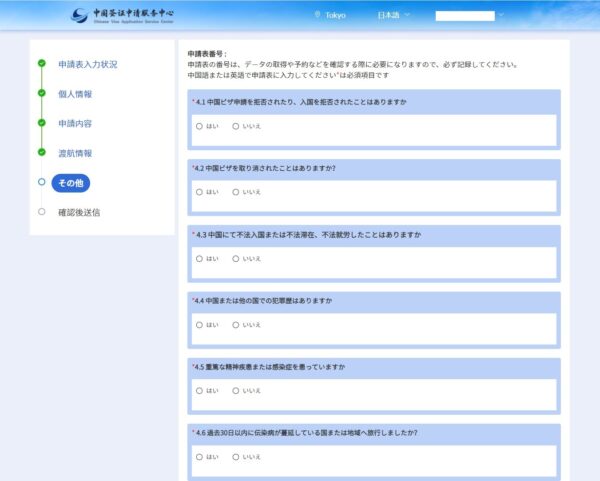Screen dimensions: 600x481
Task: Select はい for question 4.1 visa refusal
Action: tap(200, 126)
